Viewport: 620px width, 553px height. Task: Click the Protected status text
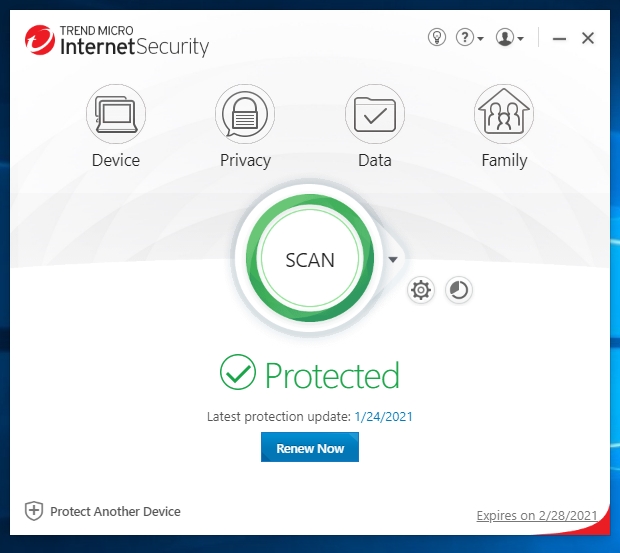coord(332,376)
